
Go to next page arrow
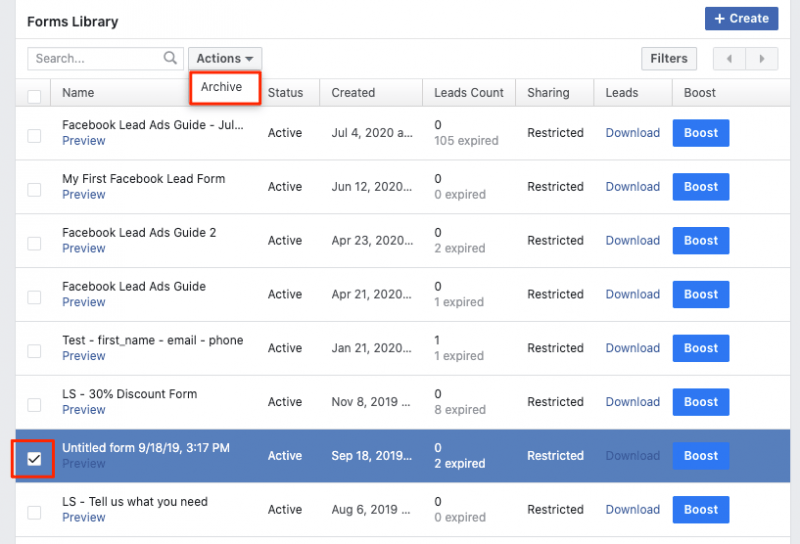click(762, 59)
